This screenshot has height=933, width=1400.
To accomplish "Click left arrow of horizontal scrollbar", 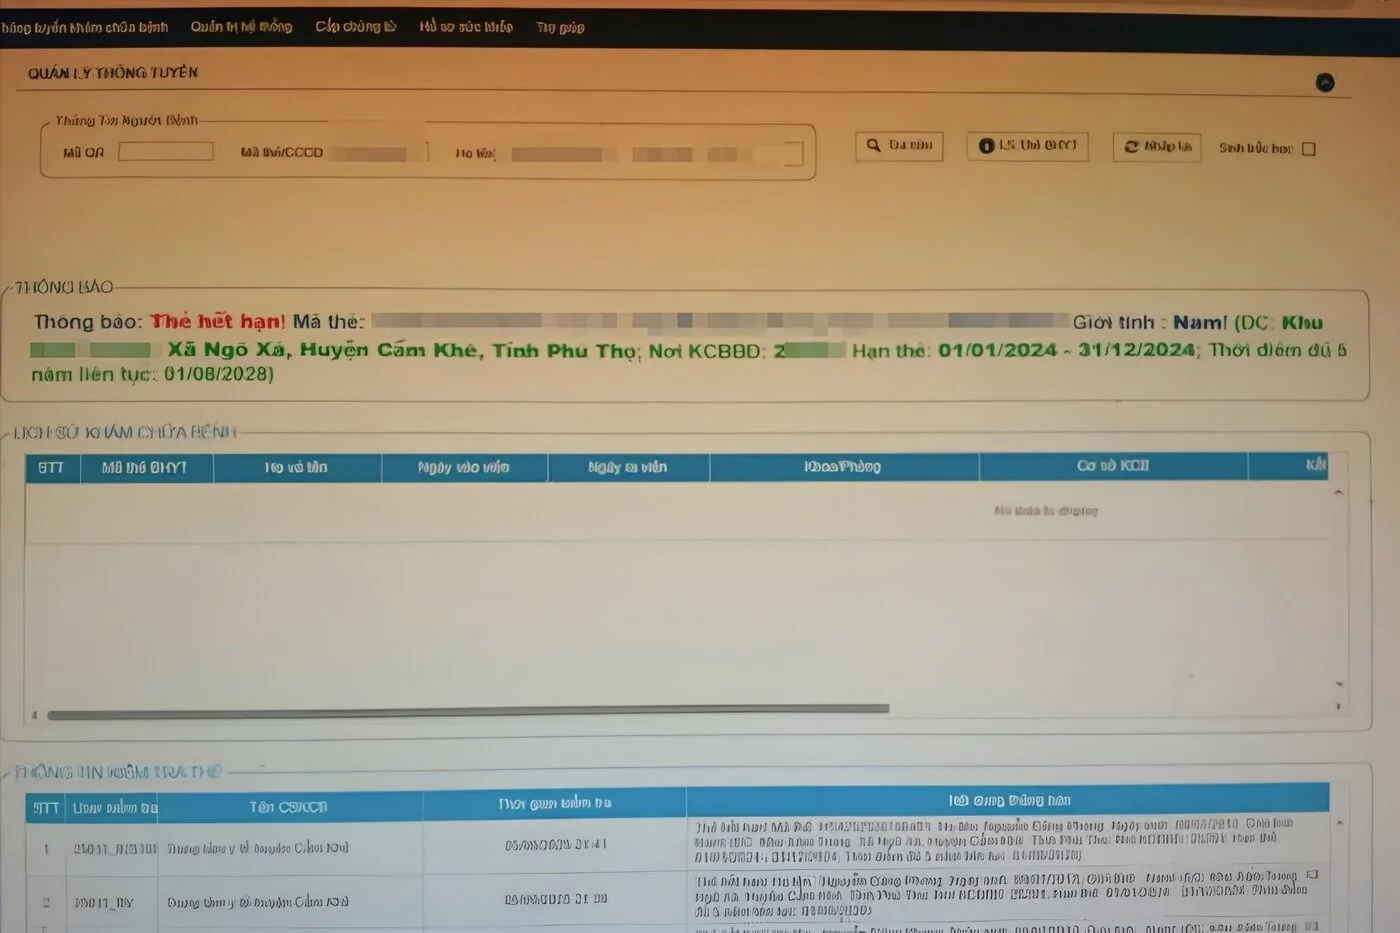I will pos(35,714).
